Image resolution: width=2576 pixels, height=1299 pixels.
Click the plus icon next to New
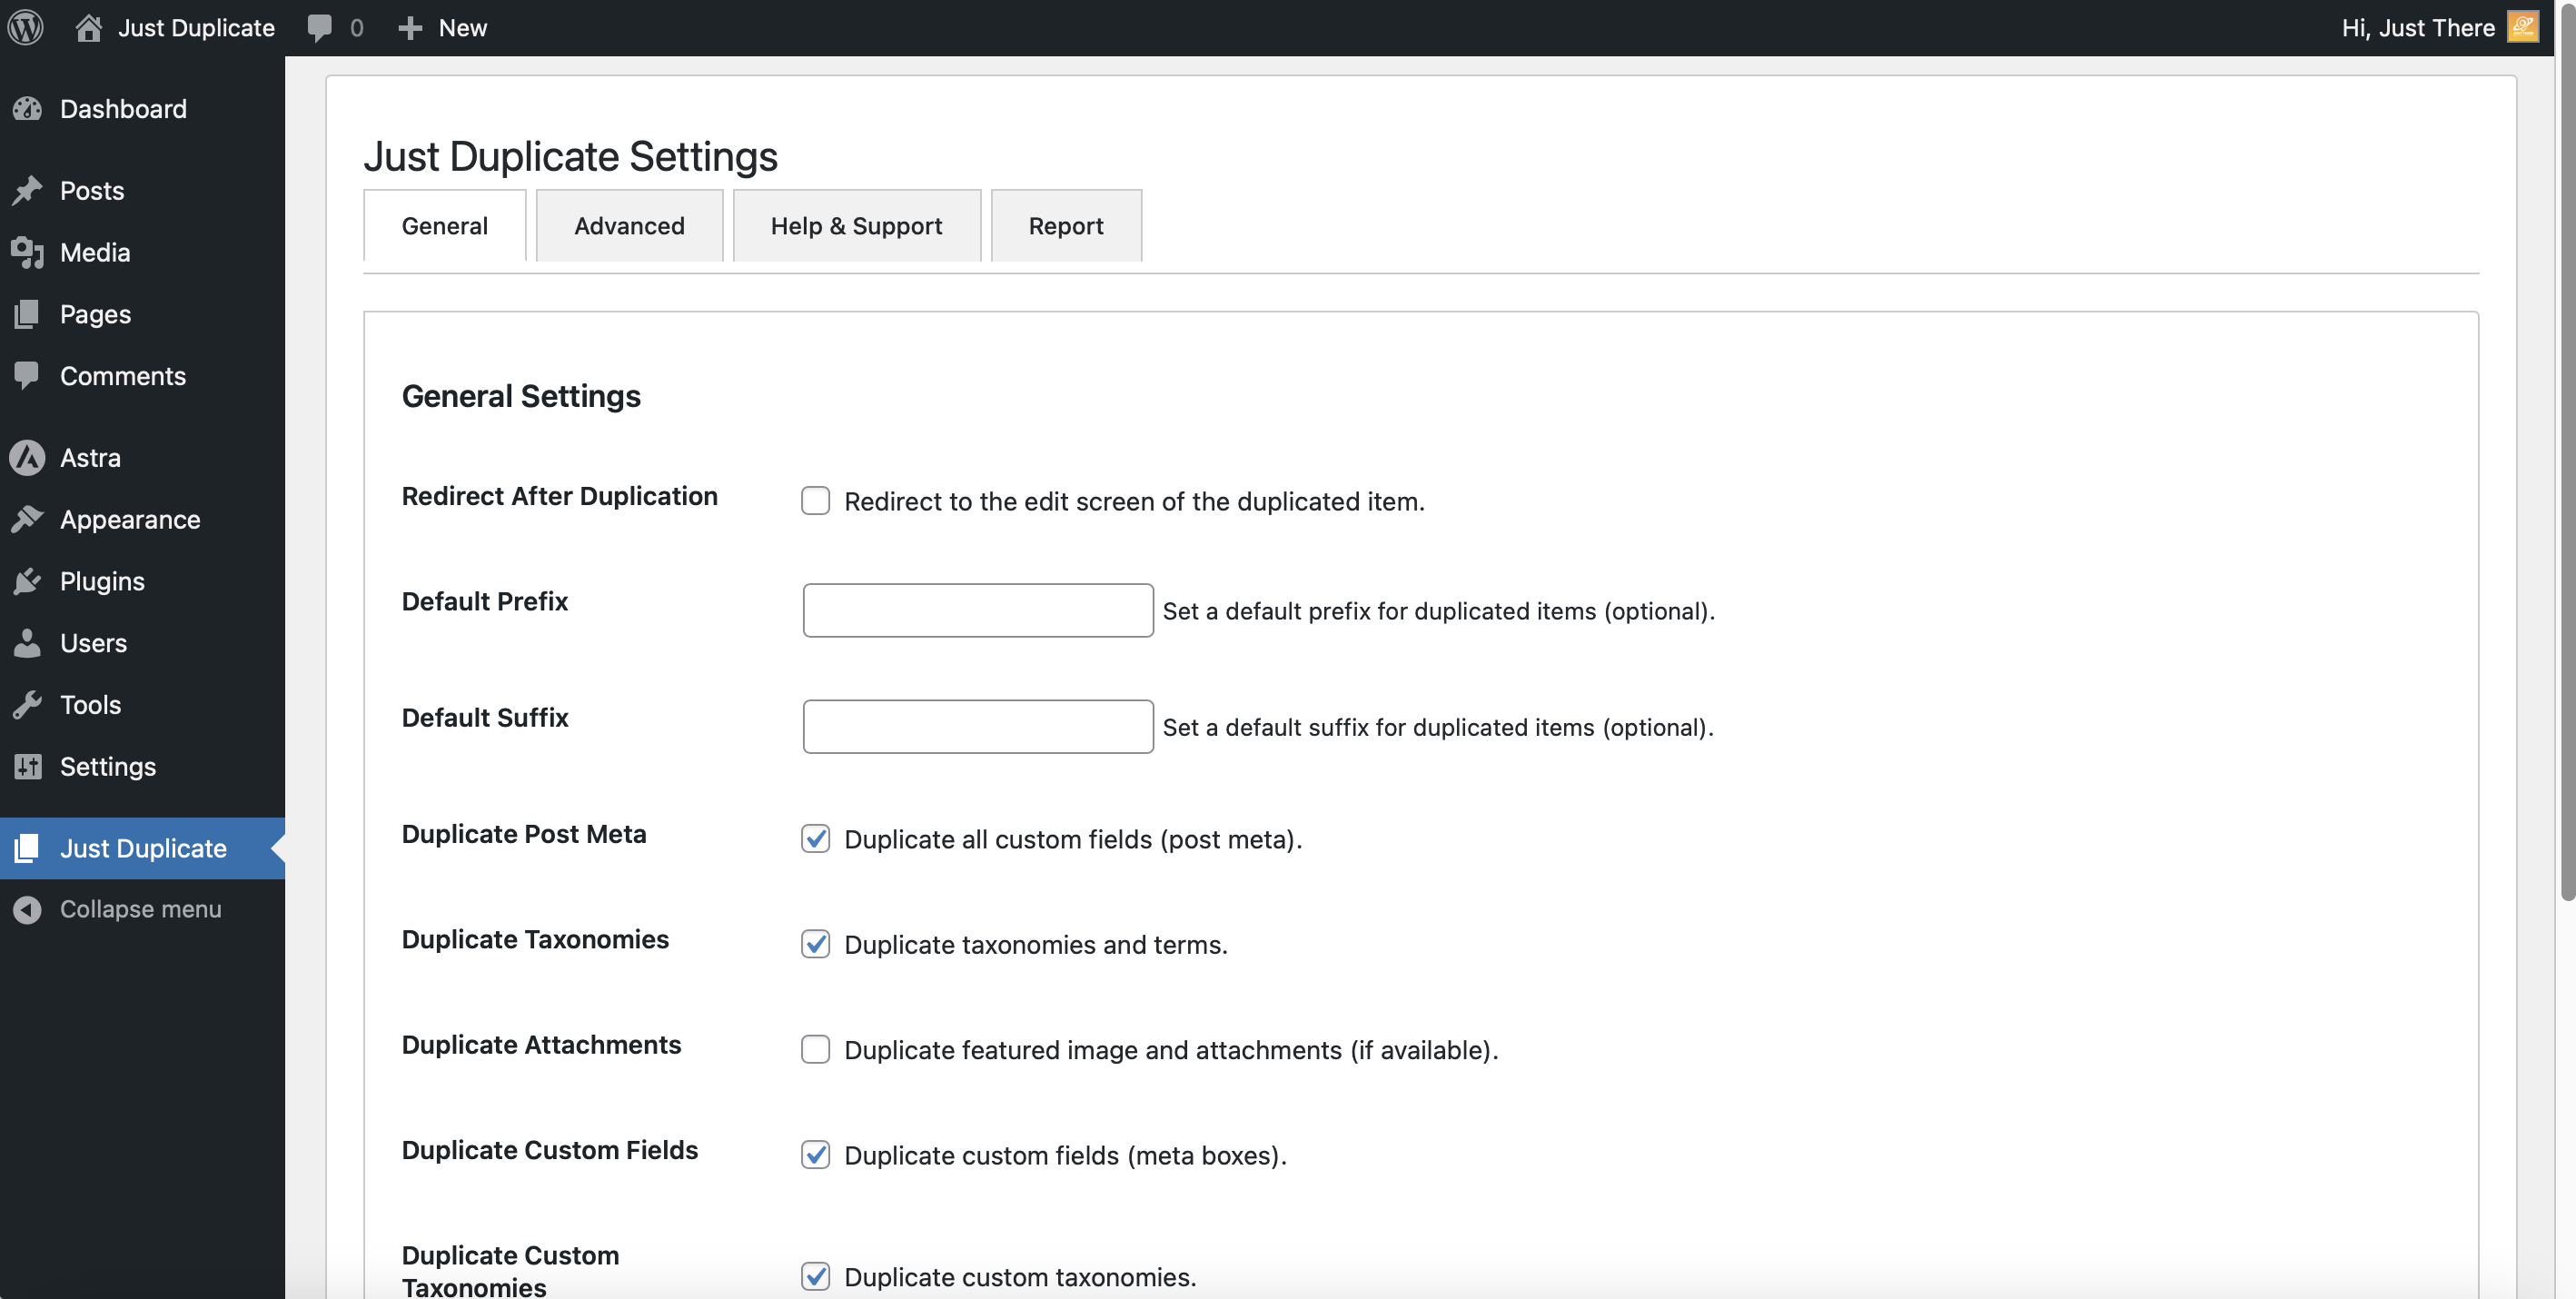[410, 27]
